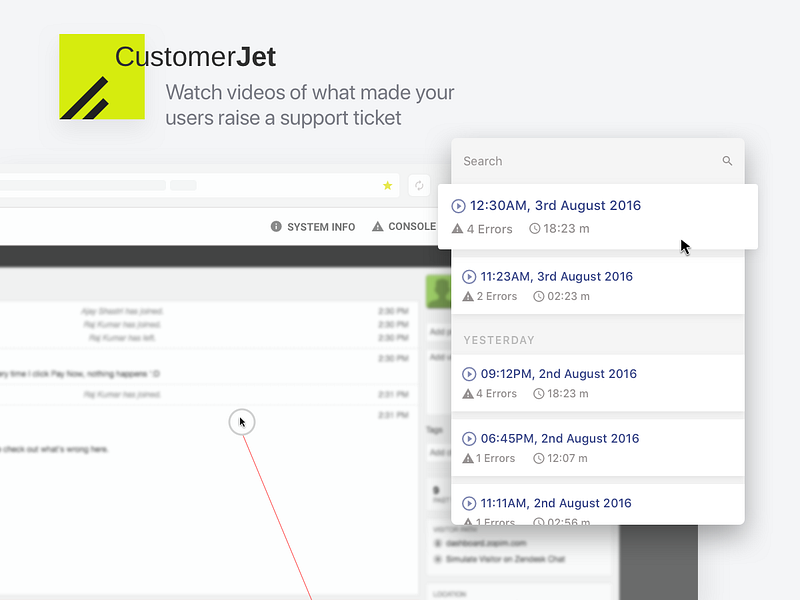Click the clock icon beside 18:23 m at 12:30AM
The height and width of the screenshot is (600, 800).
click(x=534, y=229)
